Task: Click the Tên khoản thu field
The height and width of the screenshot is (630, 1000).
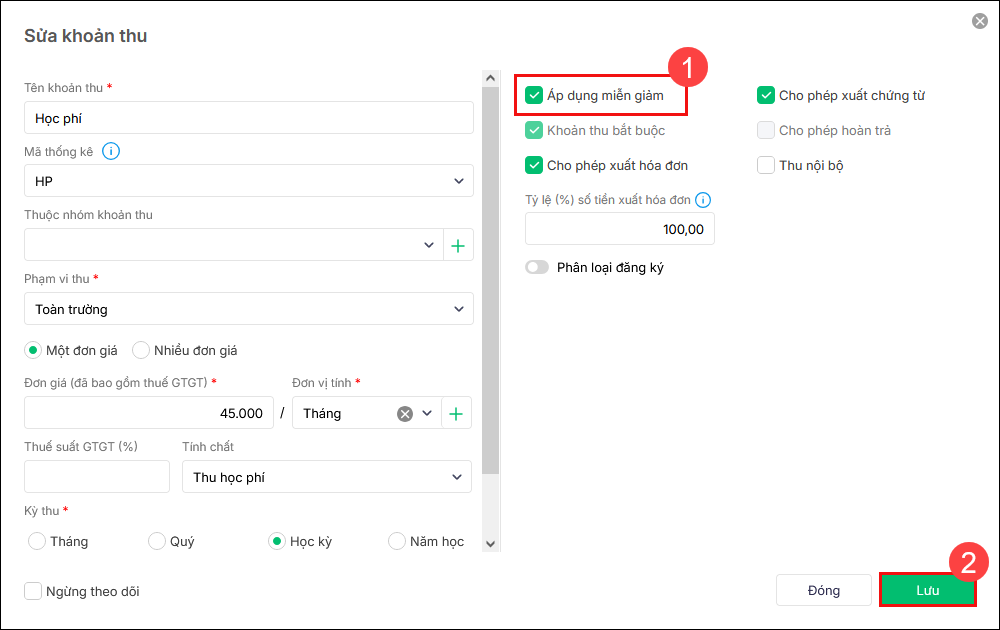Action: pyautogui.click(x=248, y=118)
